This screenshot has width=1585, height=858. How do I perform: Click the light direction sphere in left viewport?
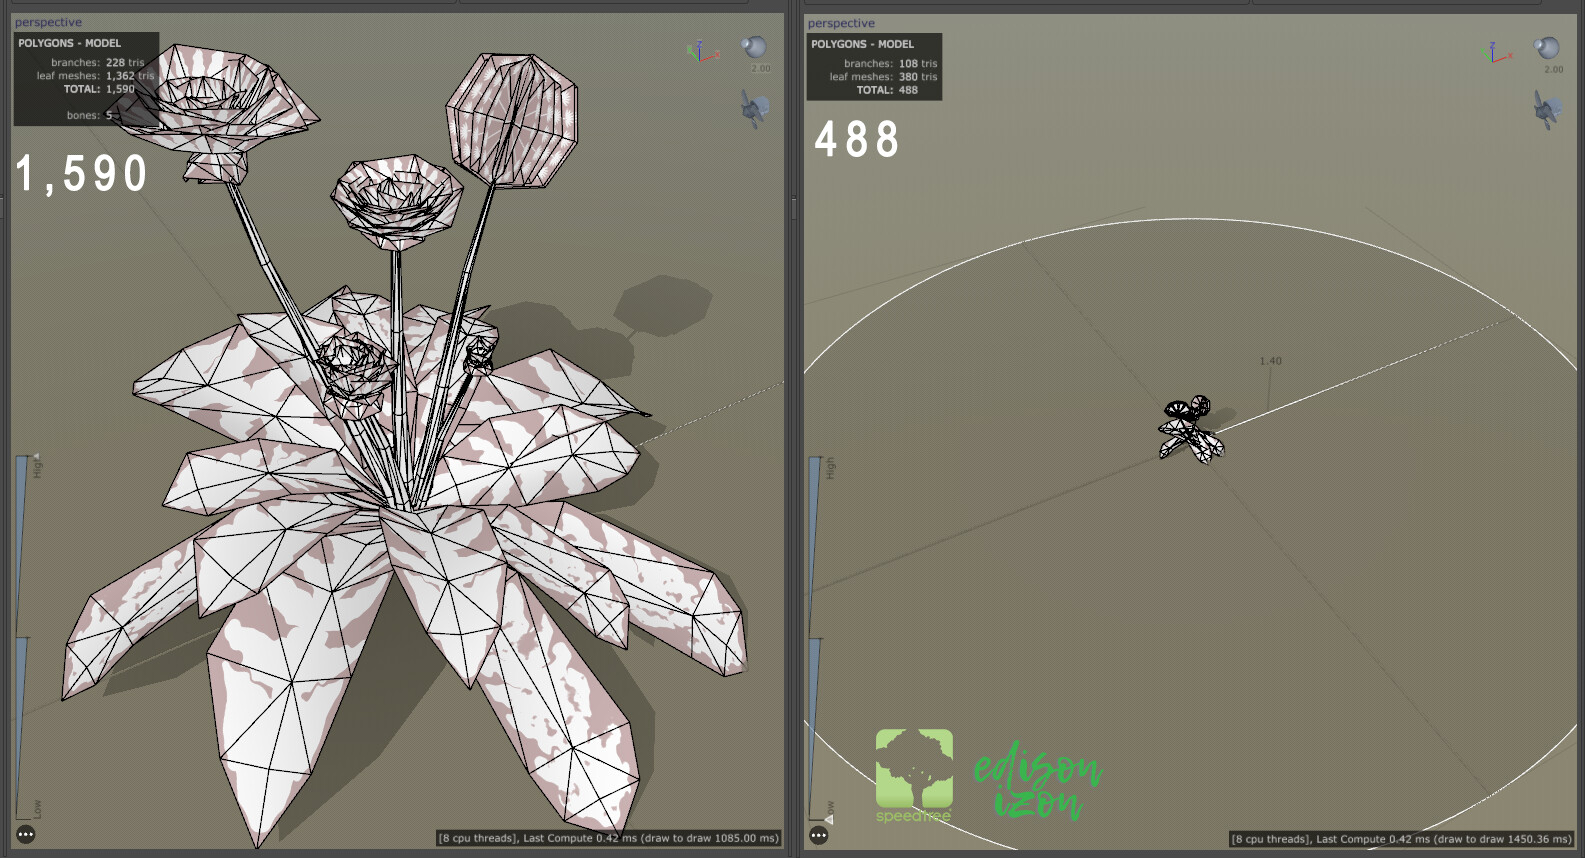tap(754, 47)
